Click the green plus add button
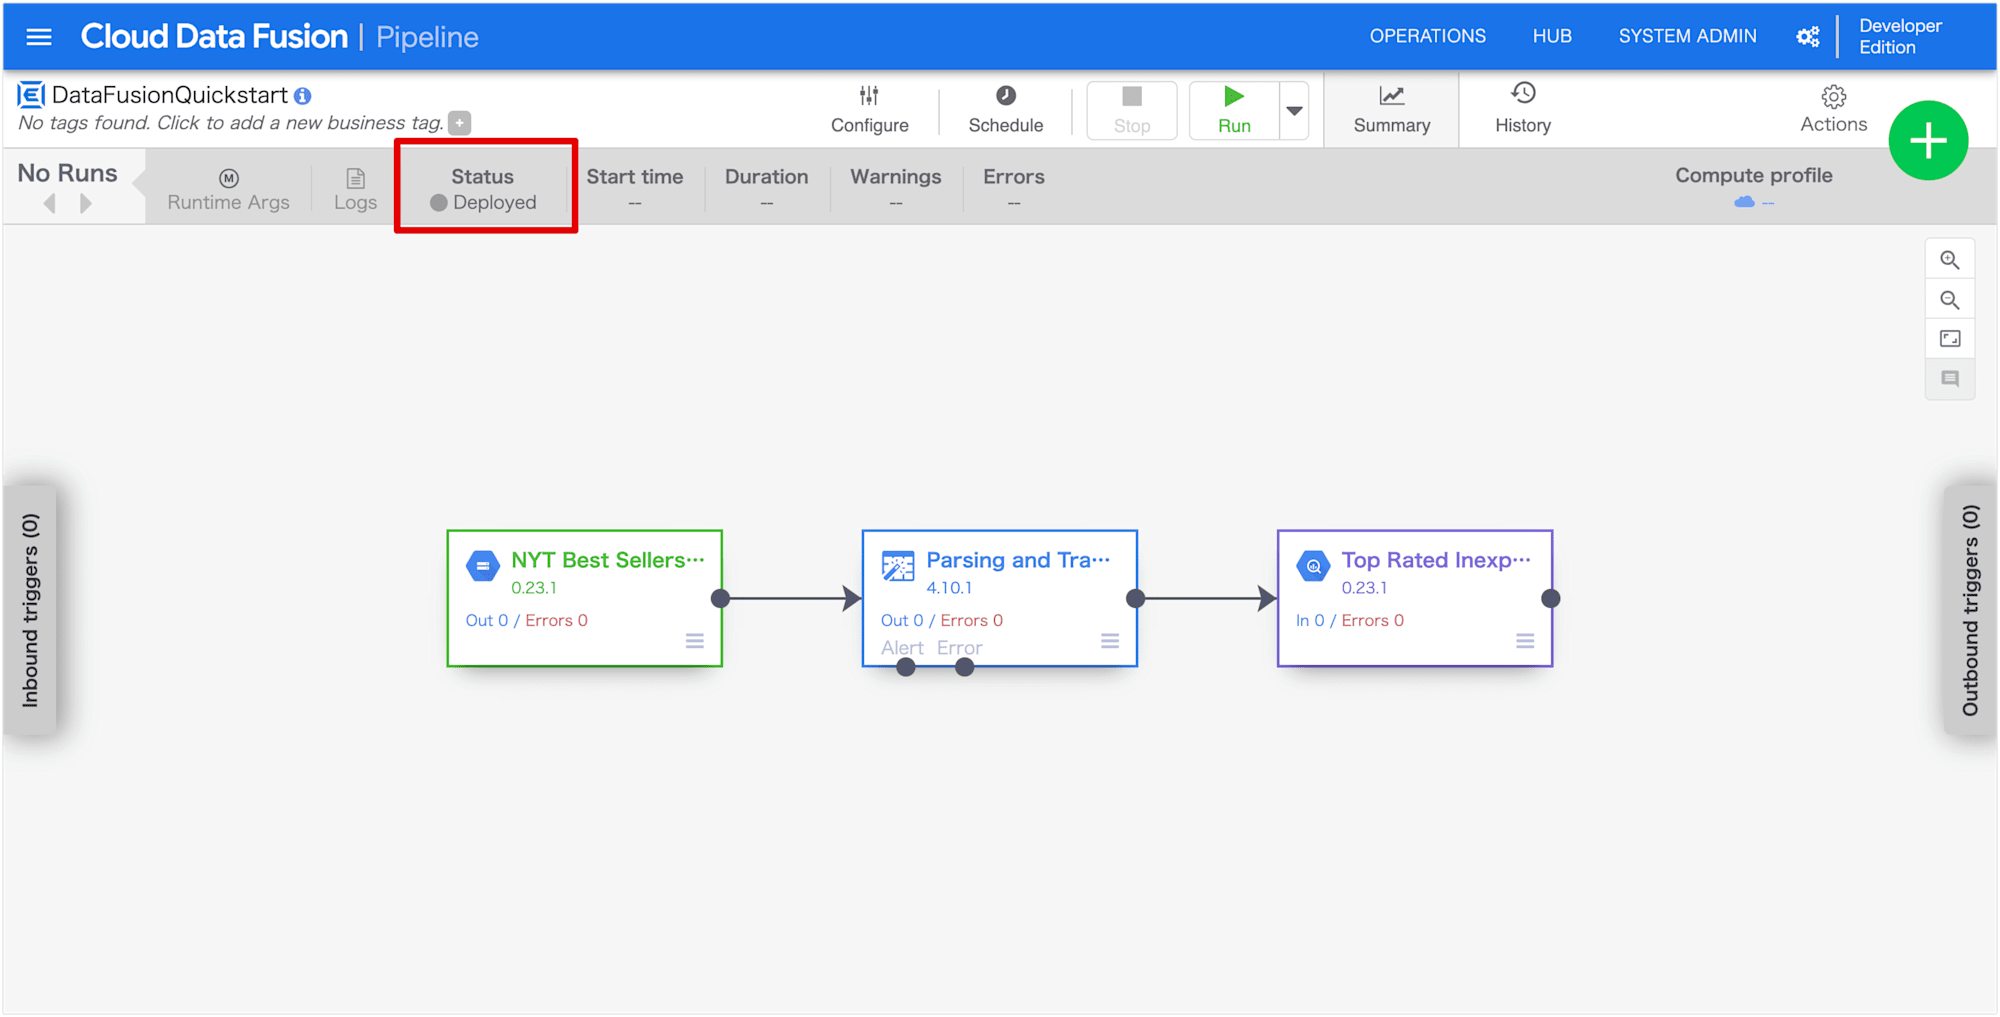The height and width of the screenshot is (1017, 2000). click(1928, 141)
